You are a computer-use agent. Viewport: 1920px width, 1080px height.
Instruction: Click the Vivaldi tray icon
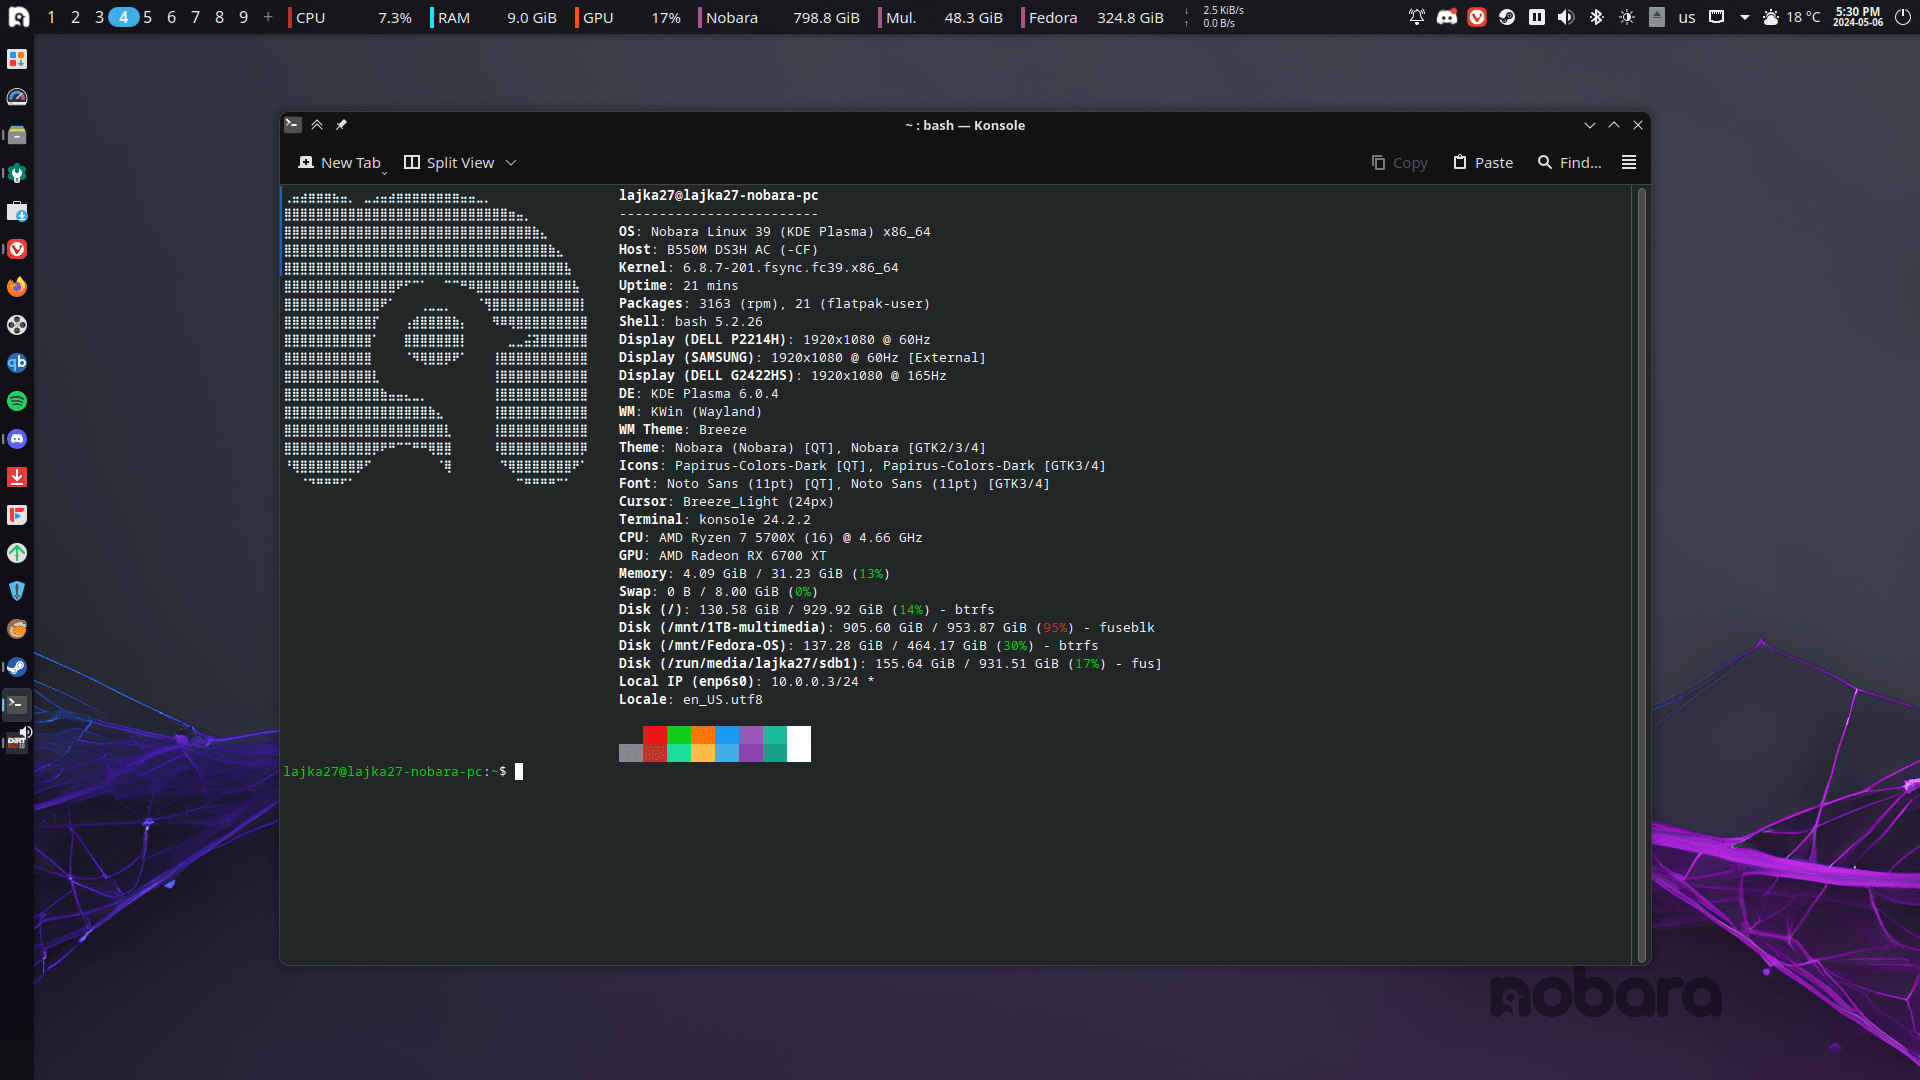pos(1477,17)
